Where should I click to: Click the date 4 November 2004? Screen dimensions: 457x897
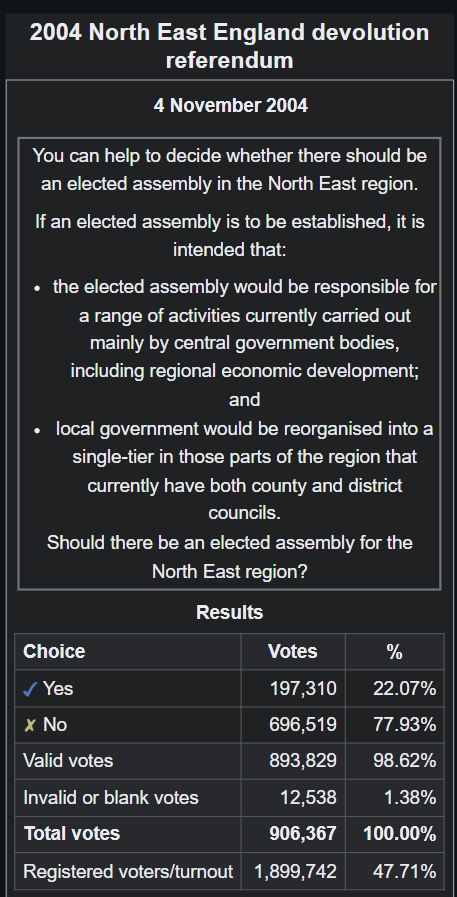click(x=231, y=105)
